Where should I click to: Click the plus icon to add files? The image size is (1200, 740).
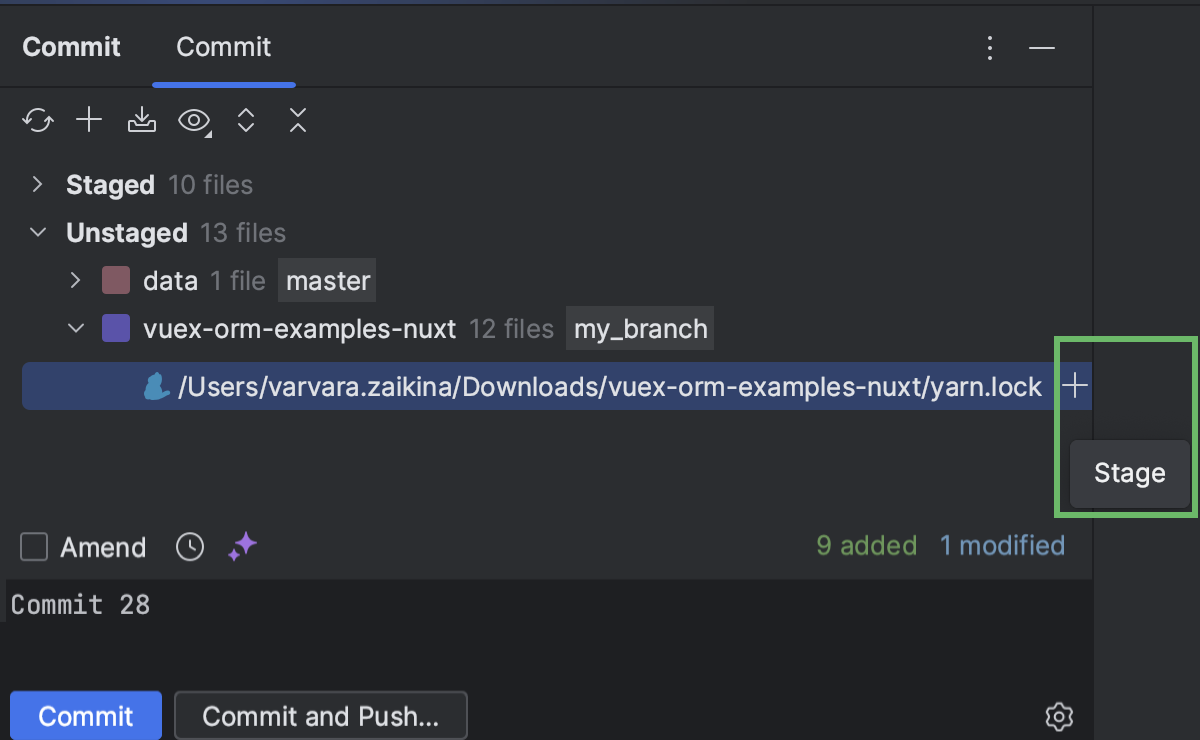coord(89,119)
